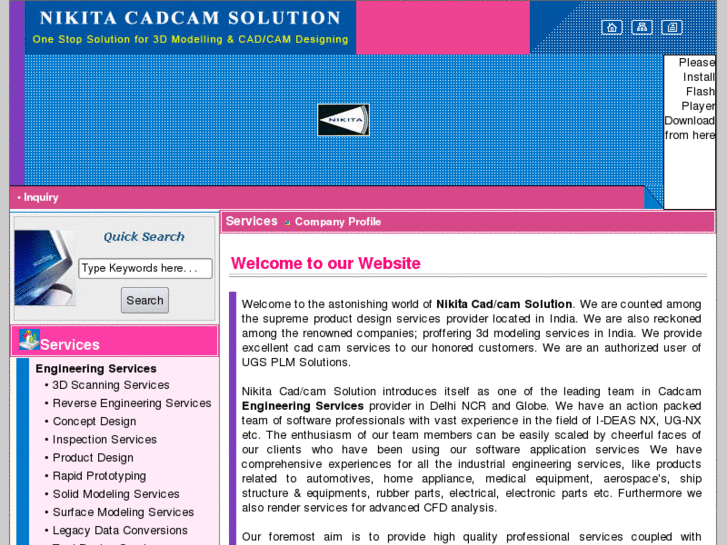Open the Inquiry menu link

[41, 198]
